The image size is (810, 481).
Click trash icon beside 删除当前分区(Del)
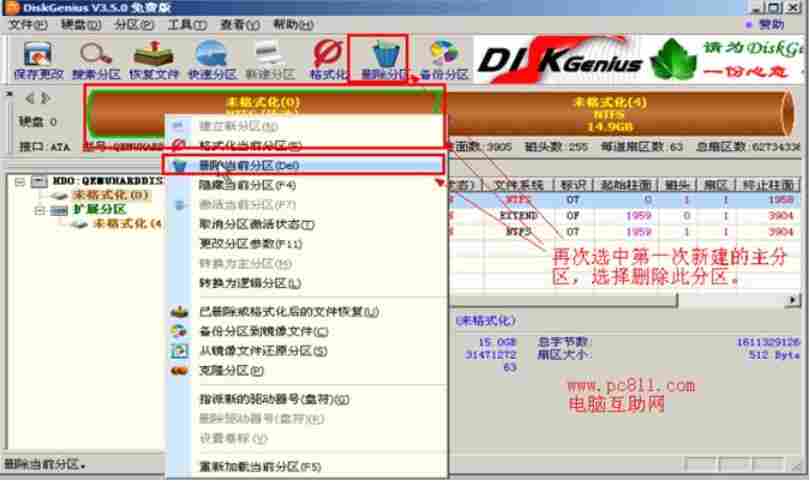(x=179, y=166)
